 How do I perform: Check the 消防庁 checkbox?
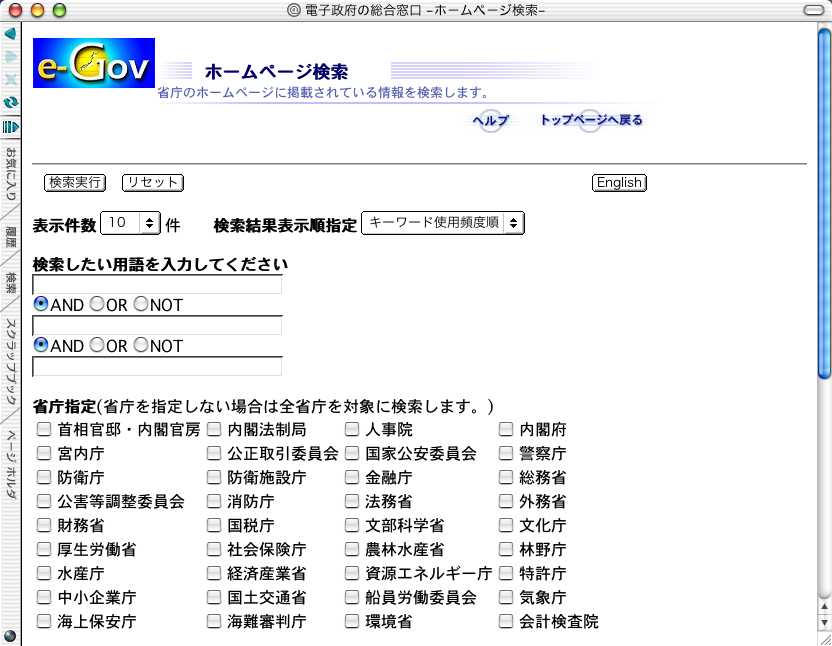tap(214, 501)
